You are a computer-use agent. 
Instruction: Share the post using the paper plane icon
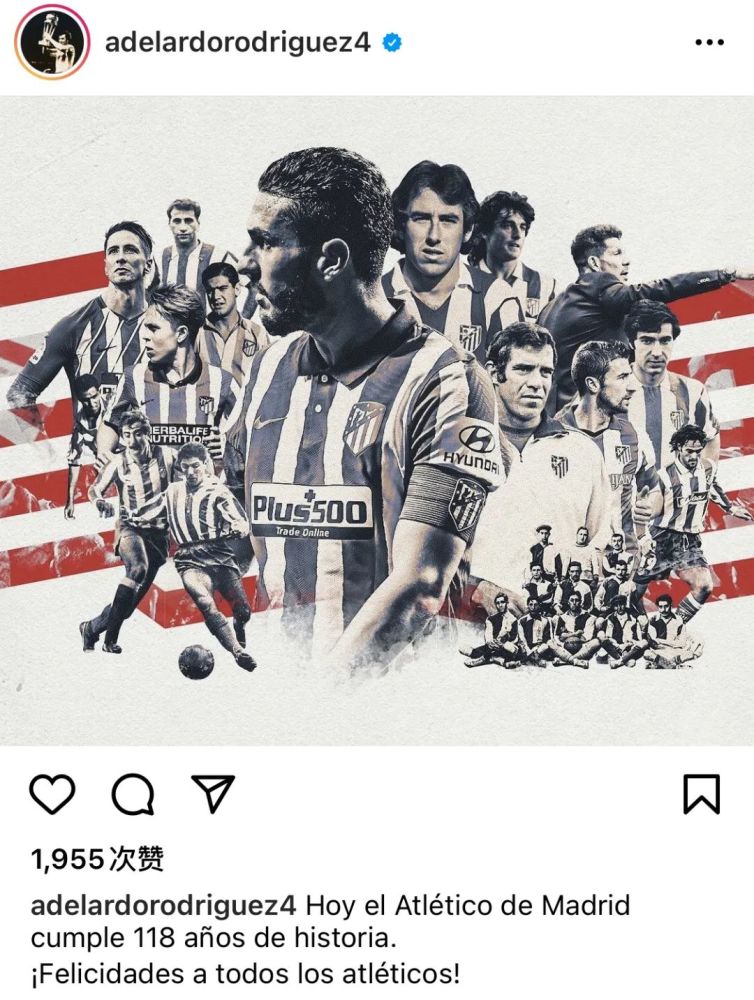[213, 793]
